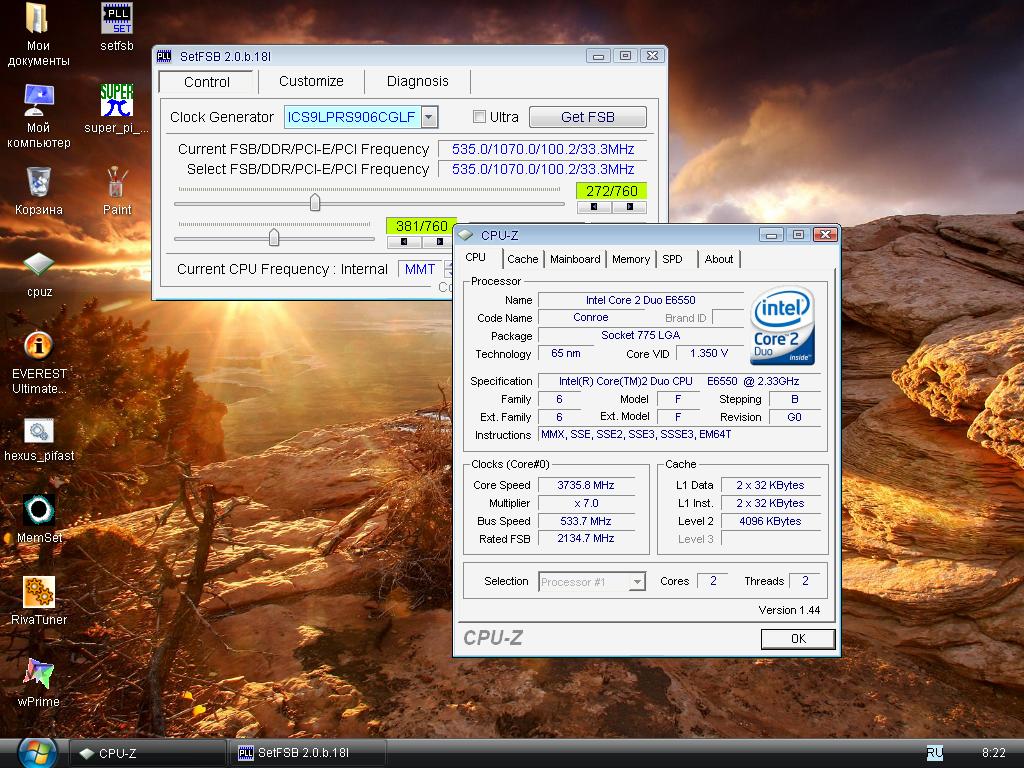
Task: Click right arrow under the 272/760 value
Action: [630, 207]
